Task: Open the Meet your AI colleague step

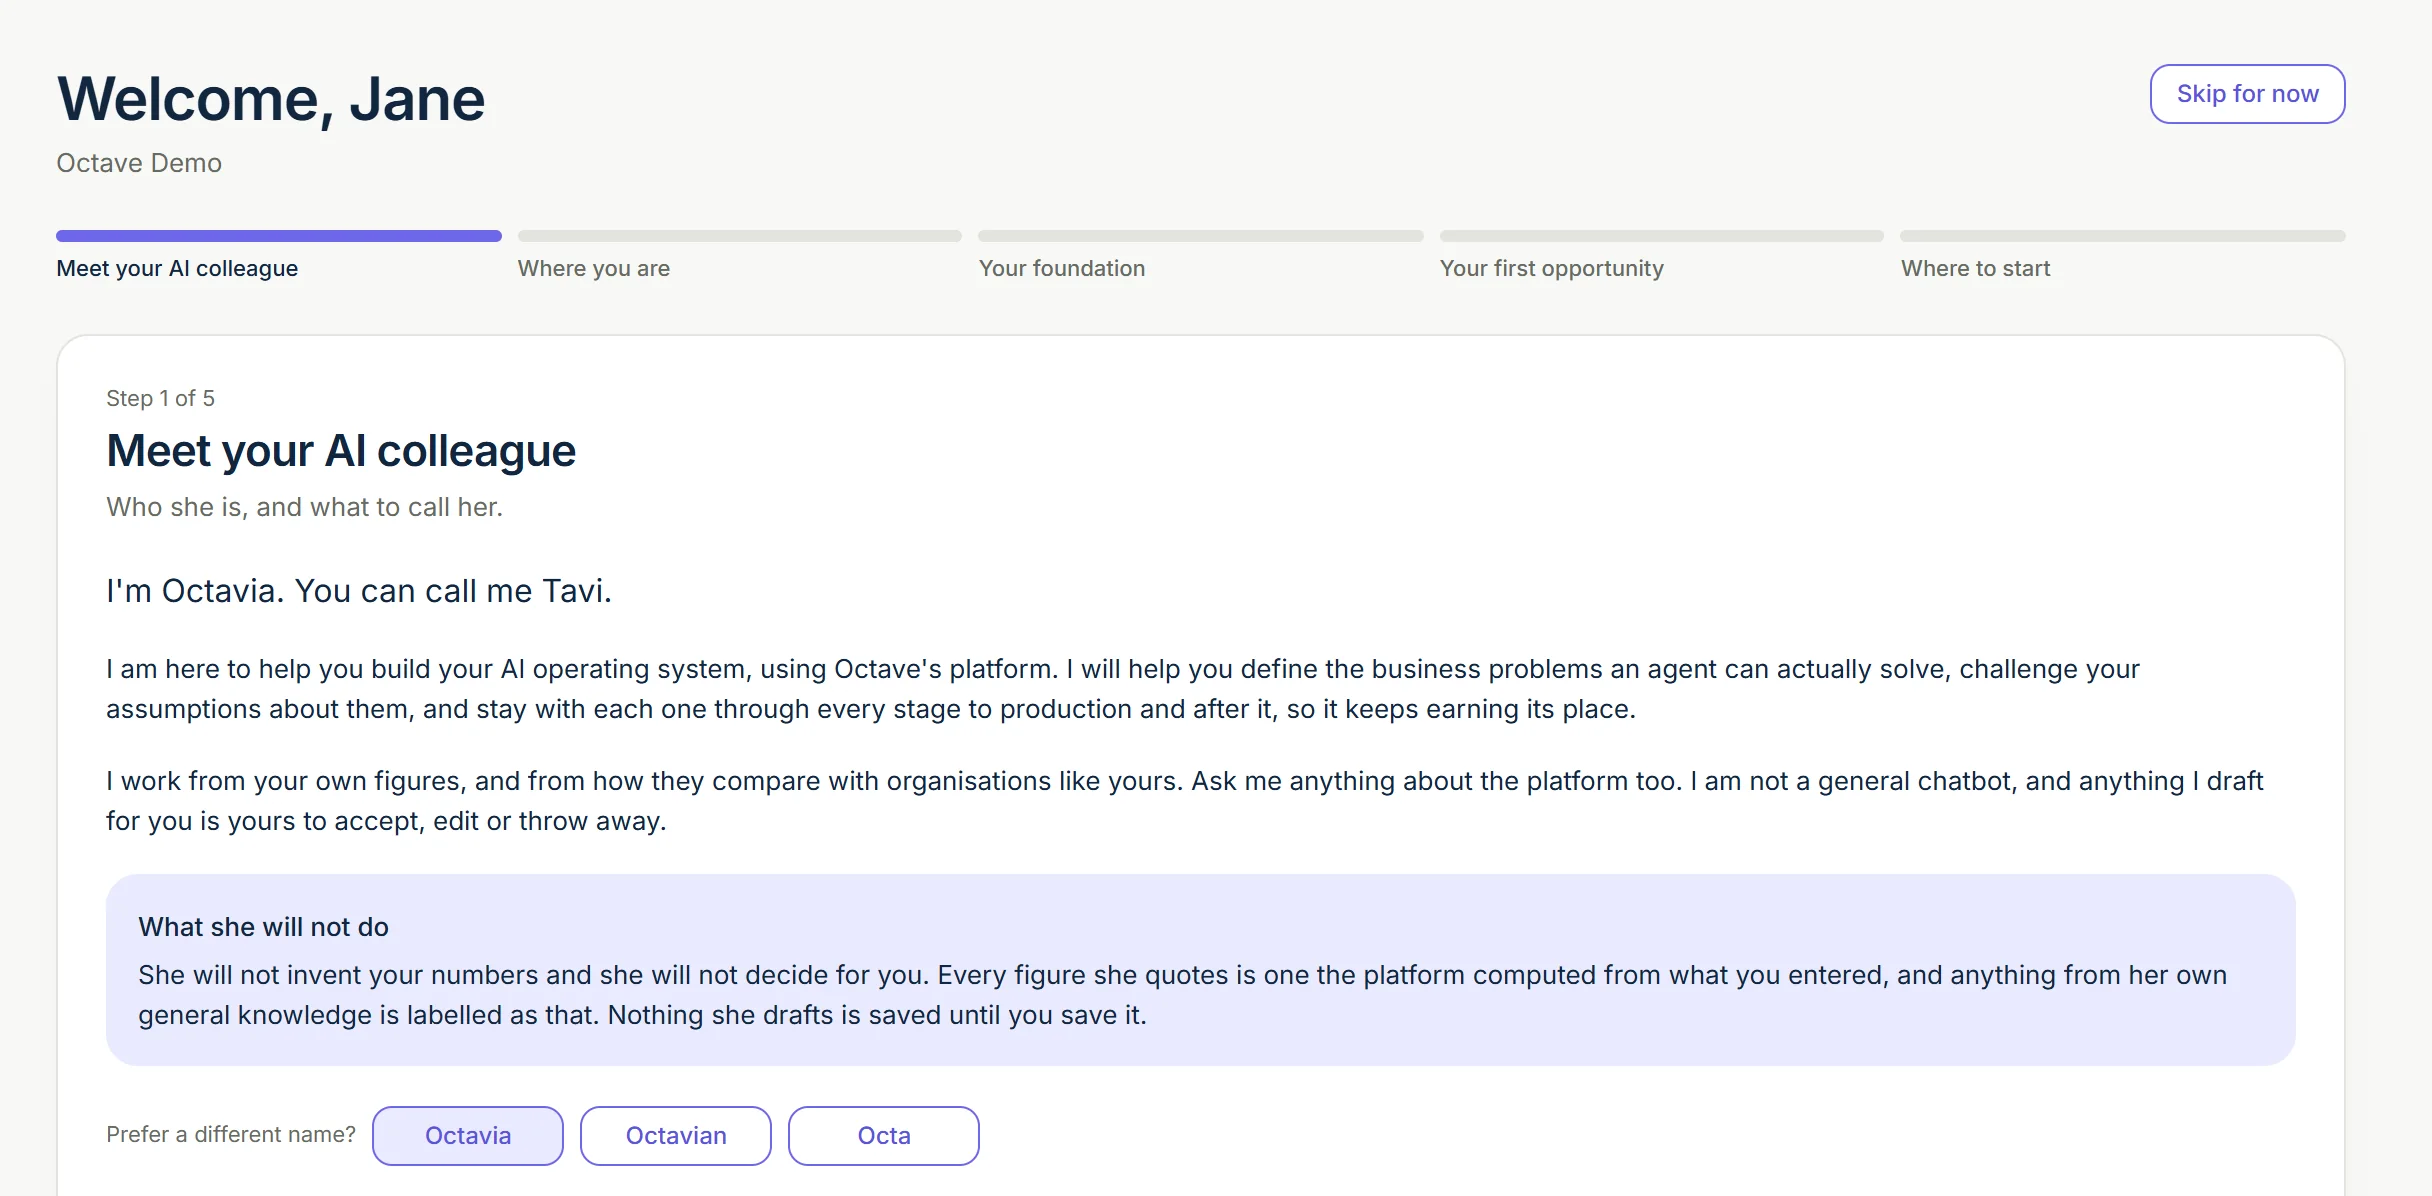Action: pyautogui.click(x=177, y=268)
